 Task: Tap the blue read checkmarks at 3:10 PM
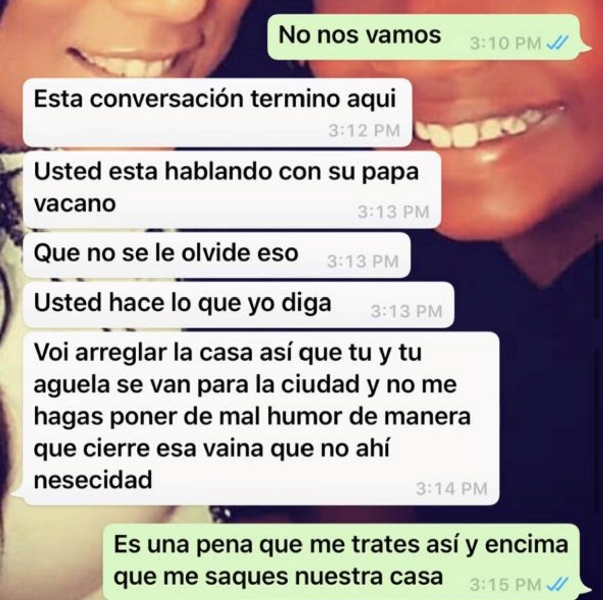558,43
